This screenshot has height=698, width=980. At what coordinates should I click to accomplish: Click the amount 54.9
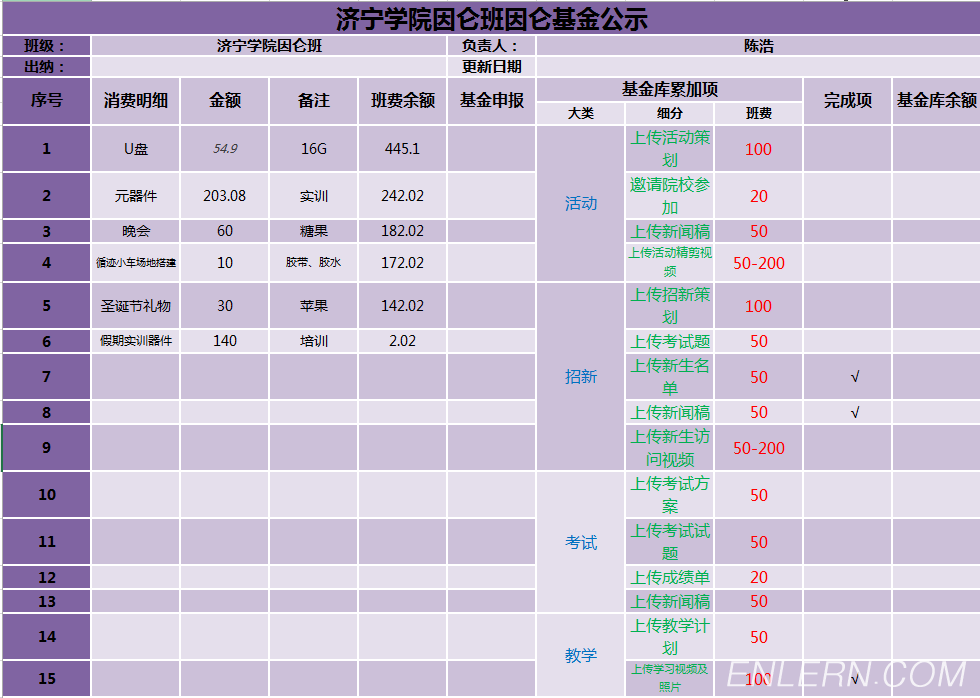click(x=225, y=149)
